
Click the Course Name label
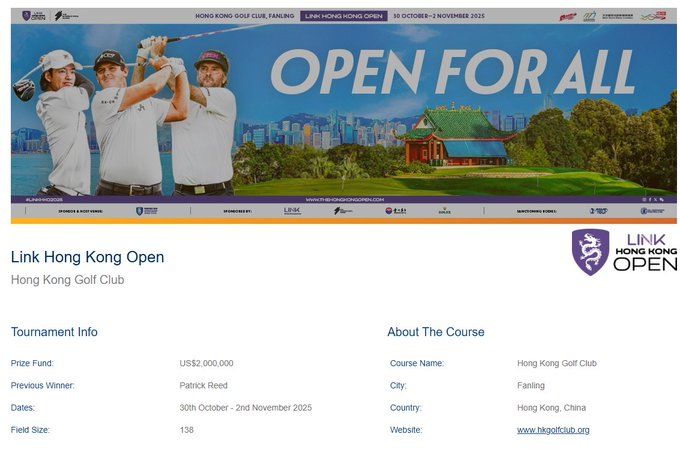point(417,363)
